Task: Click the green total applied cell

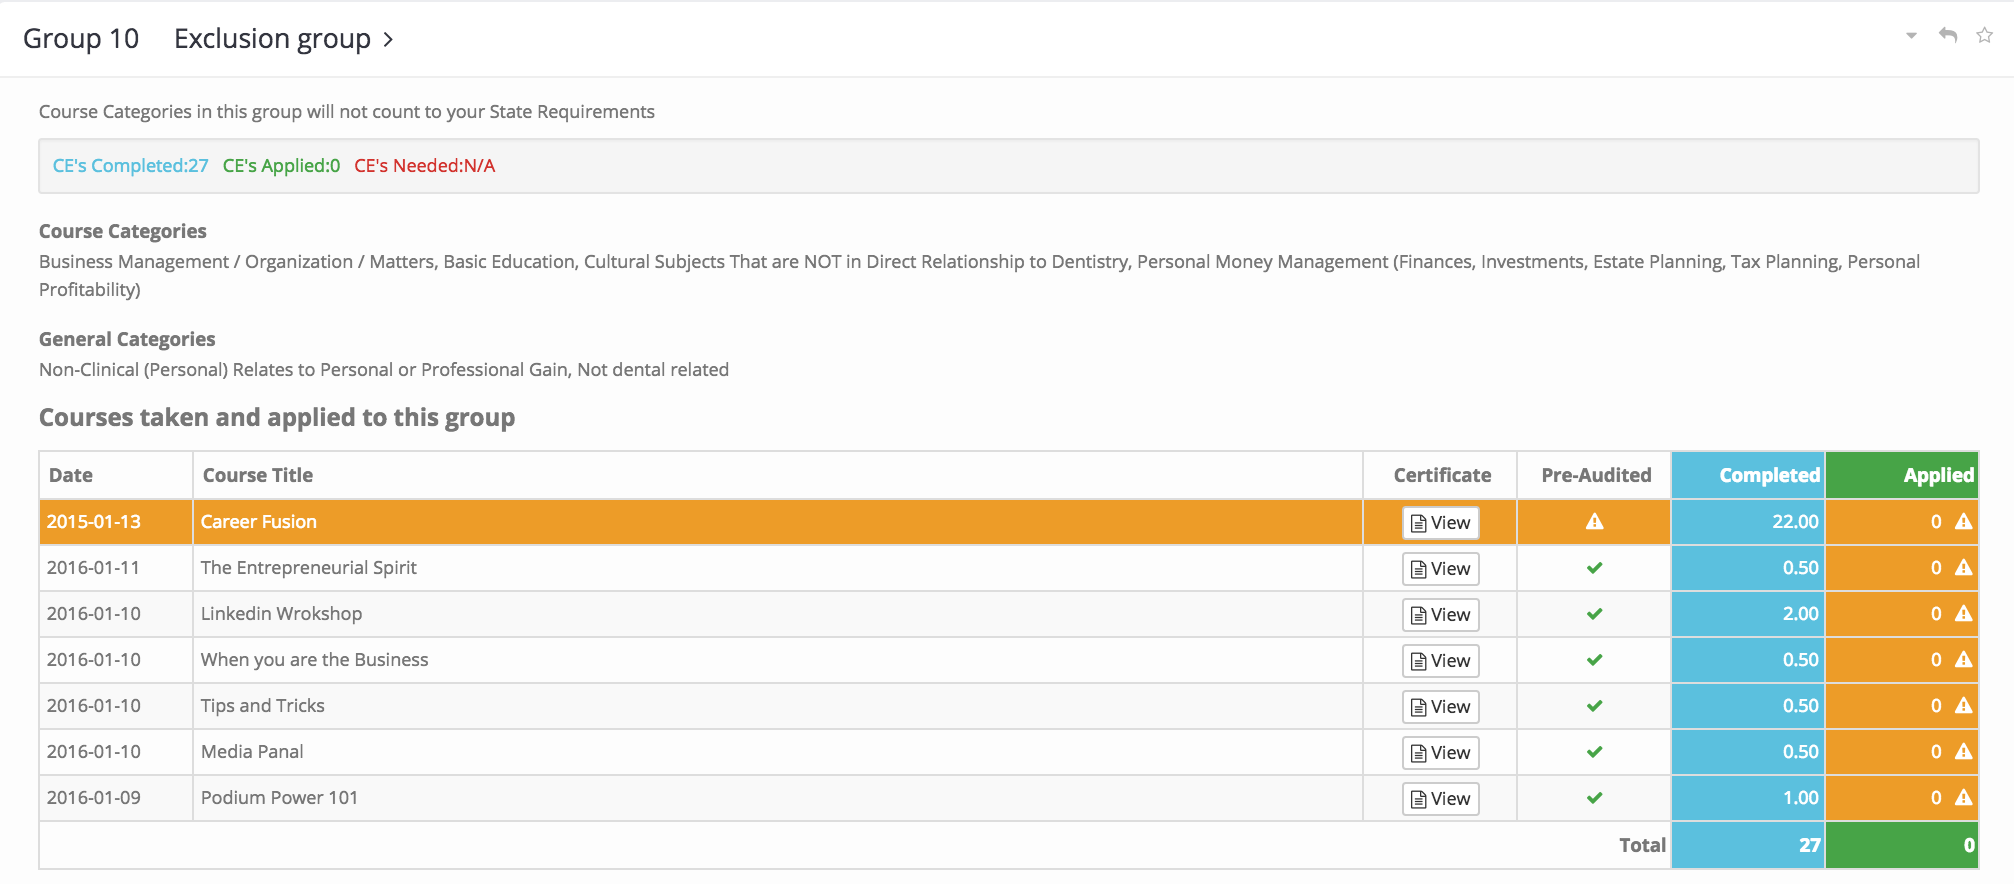Action: coord(1902,845)
